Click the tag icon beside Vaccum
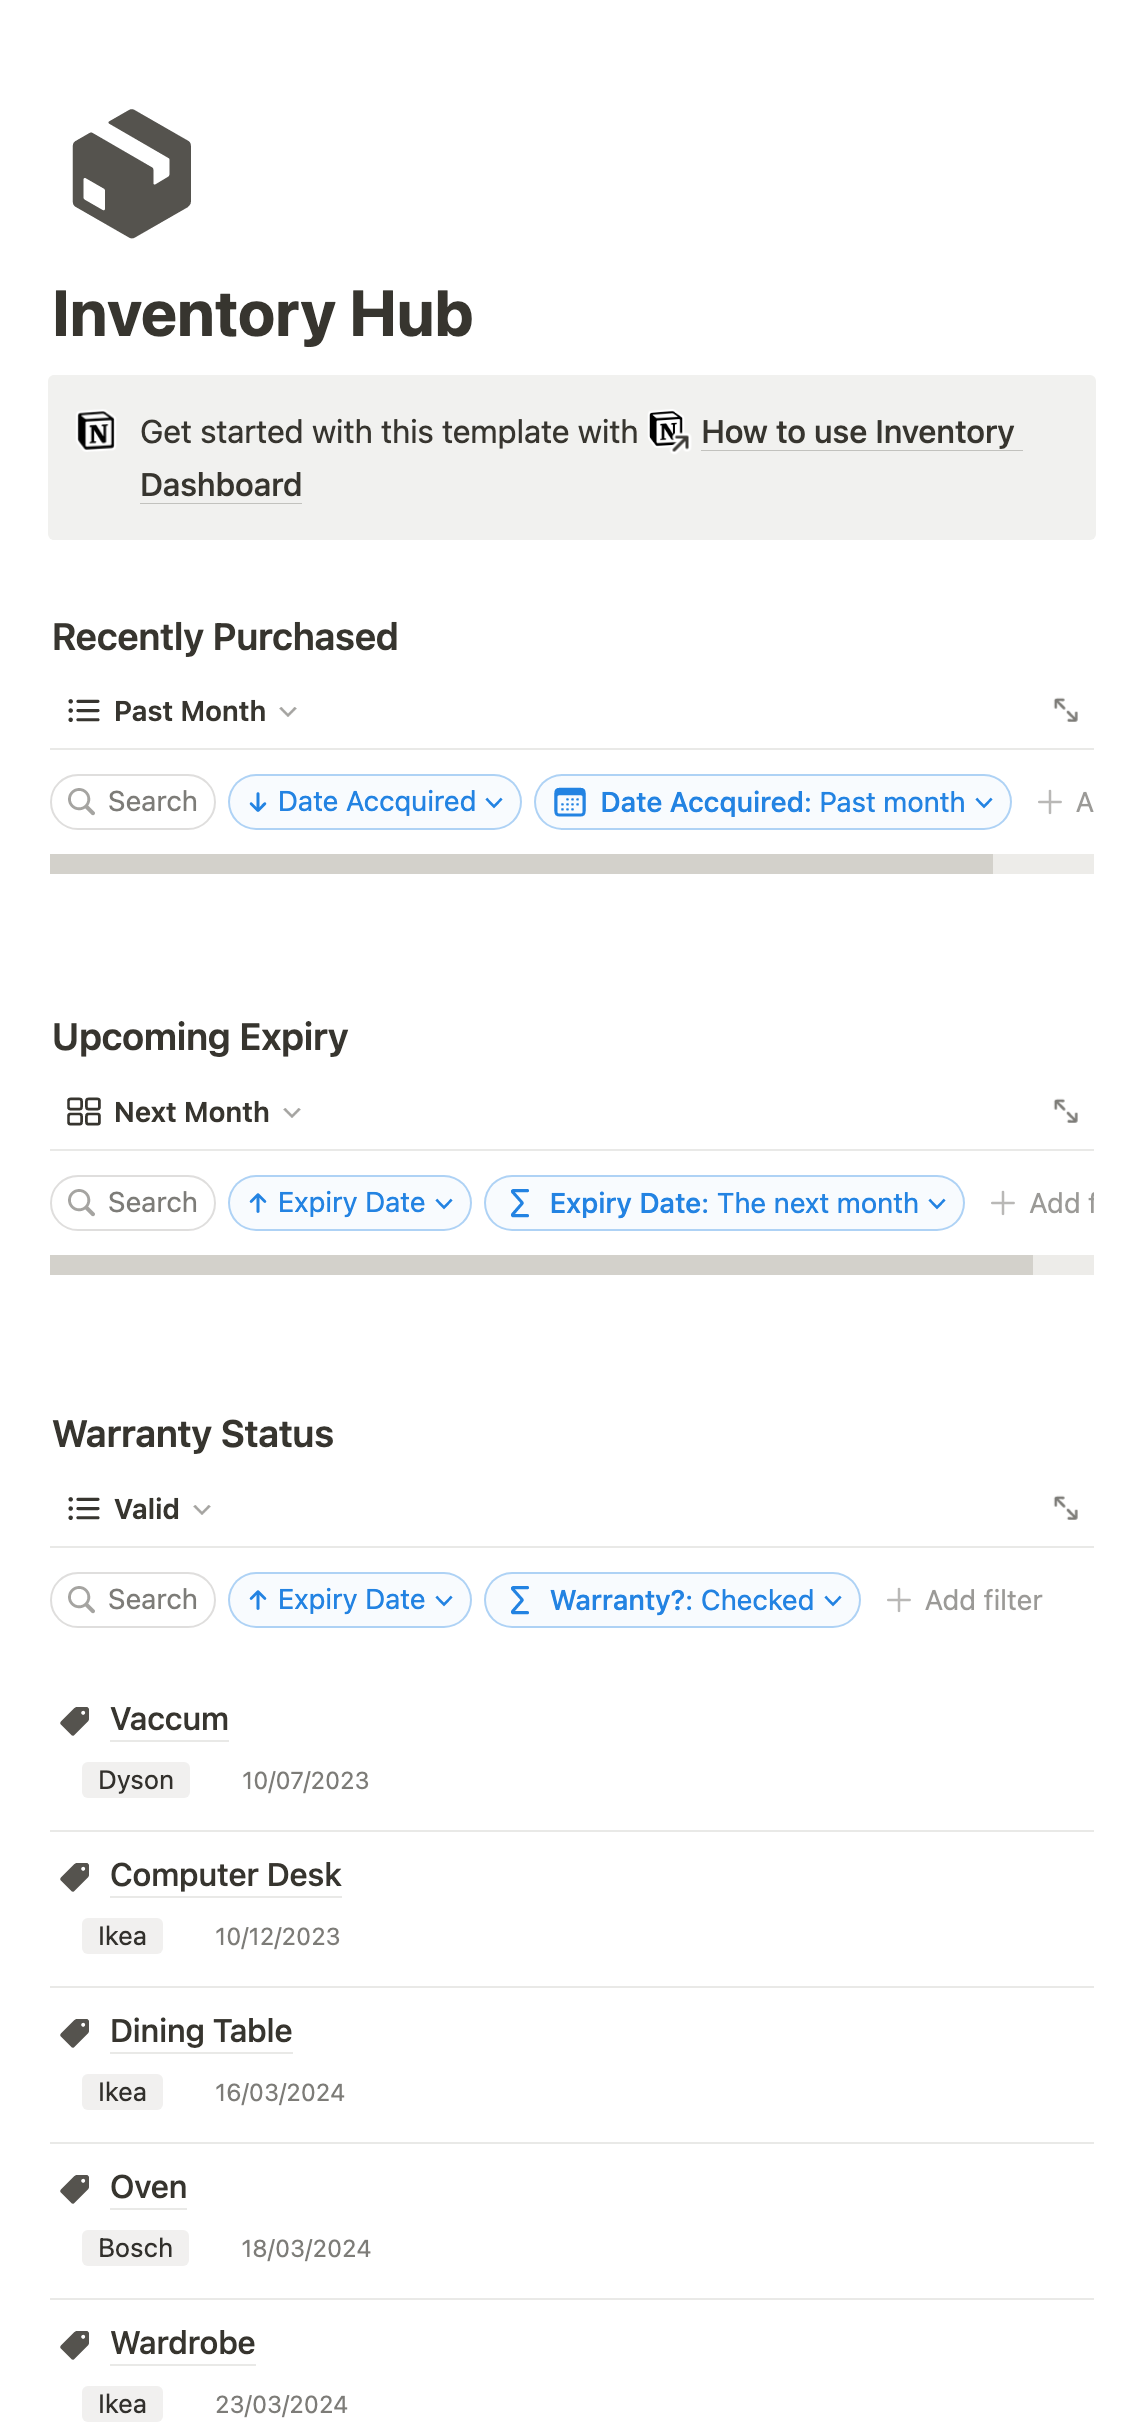This screenshot has width=1125, height=2436. [75, 1720]
